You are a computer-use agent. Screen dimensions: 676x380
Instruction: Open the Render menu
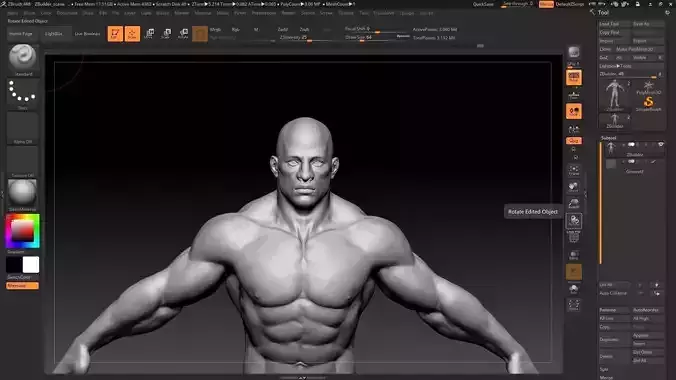[288, 13]
